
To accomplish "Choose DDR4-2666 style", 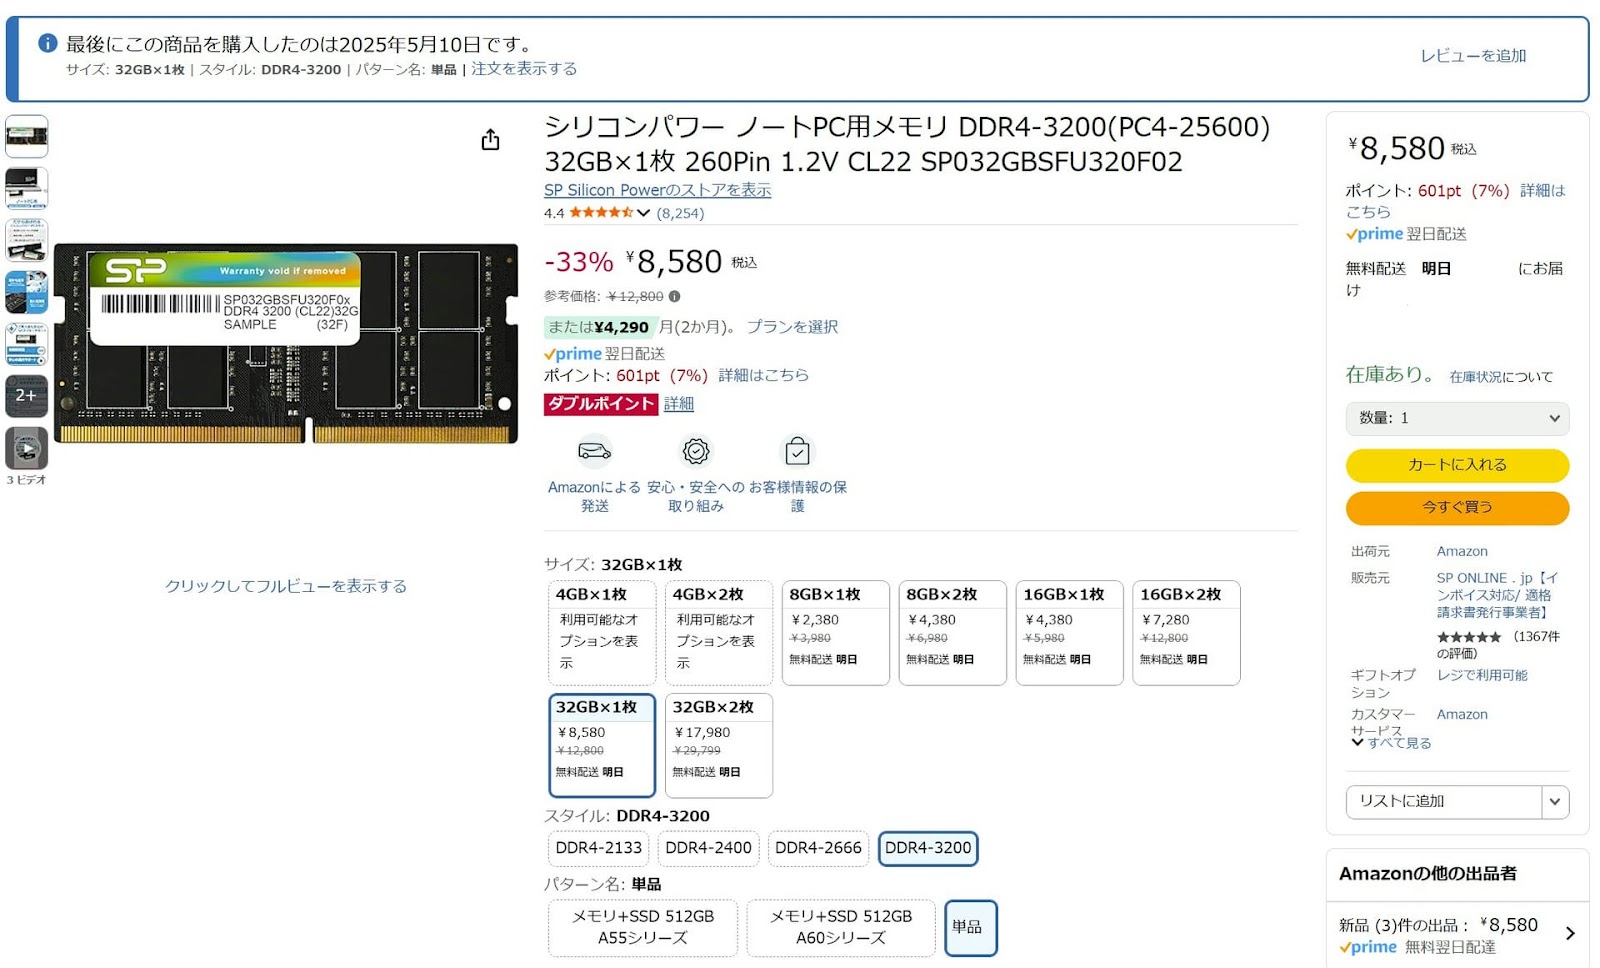I will tap(818, 848).
